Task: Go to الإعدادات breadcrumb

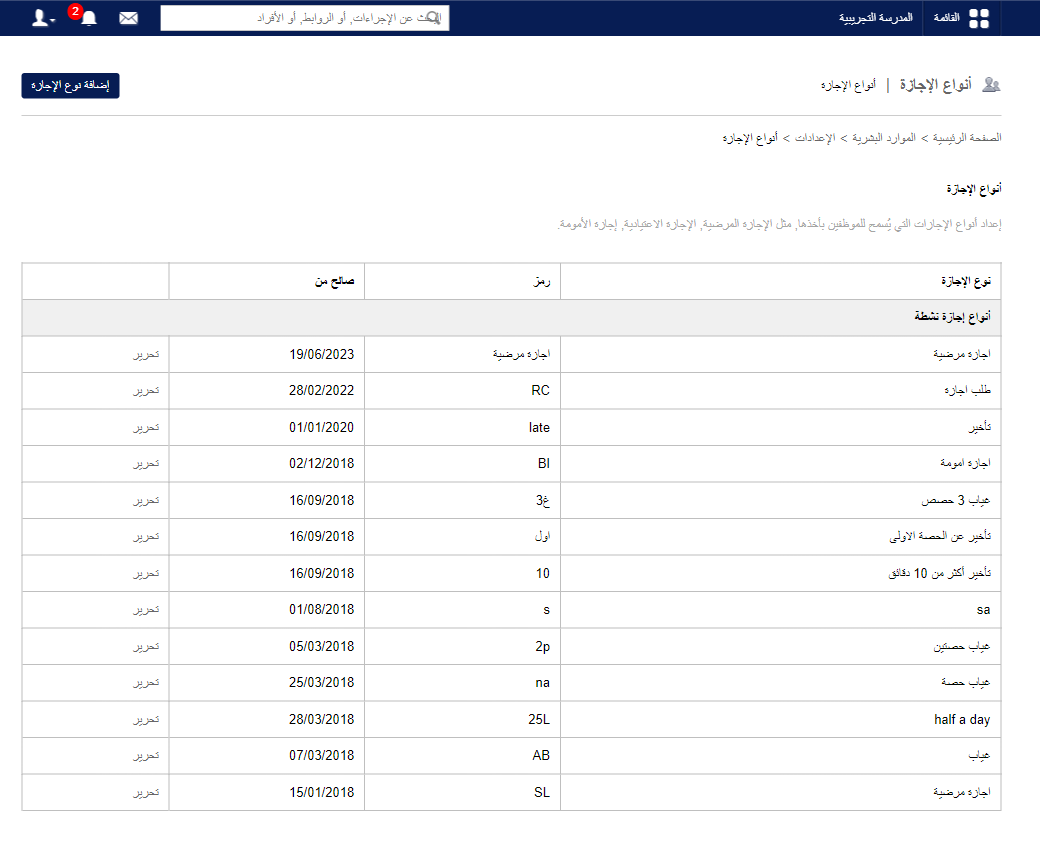Action: [x=815, y=138]
